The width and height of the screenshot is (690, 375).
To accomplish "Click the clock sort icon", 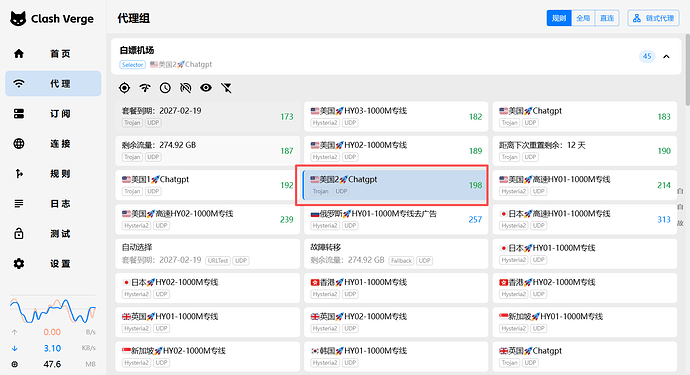I will [165, 88].
